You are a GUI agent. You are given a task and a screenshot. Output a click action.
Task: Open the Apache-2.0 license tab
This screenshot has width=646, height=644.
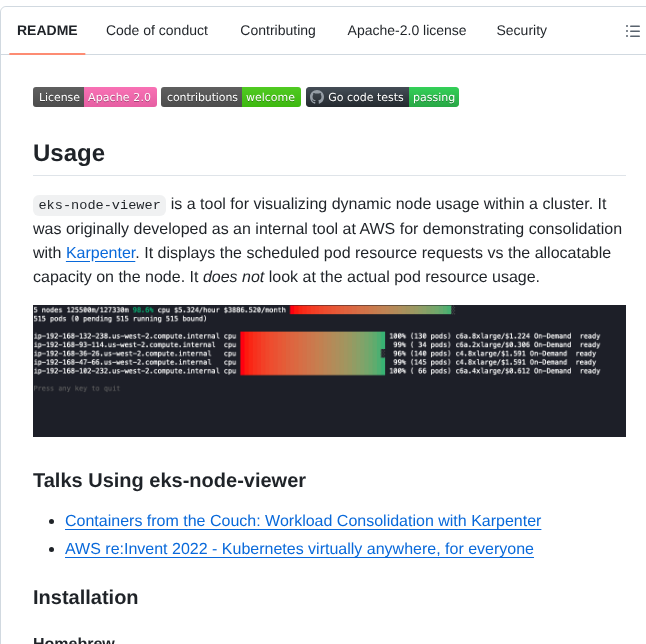[407, 30]
